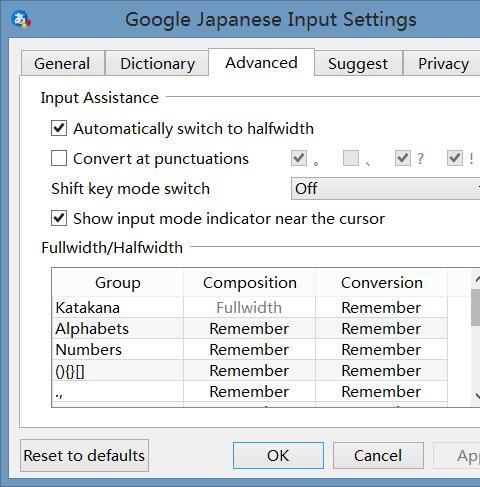Open the Shift key mode switch dropdown
This screenshot has width=480, height=487.
click(386, 189)
